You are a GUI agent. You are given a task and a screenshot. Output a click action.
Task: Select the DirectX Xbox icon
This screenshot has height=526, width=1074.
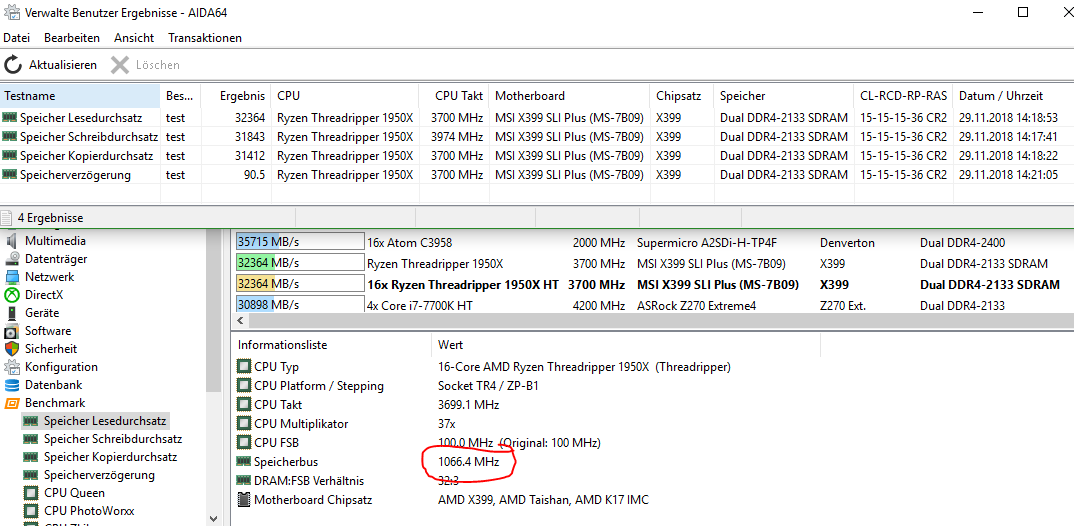click(x=12, y=295)
